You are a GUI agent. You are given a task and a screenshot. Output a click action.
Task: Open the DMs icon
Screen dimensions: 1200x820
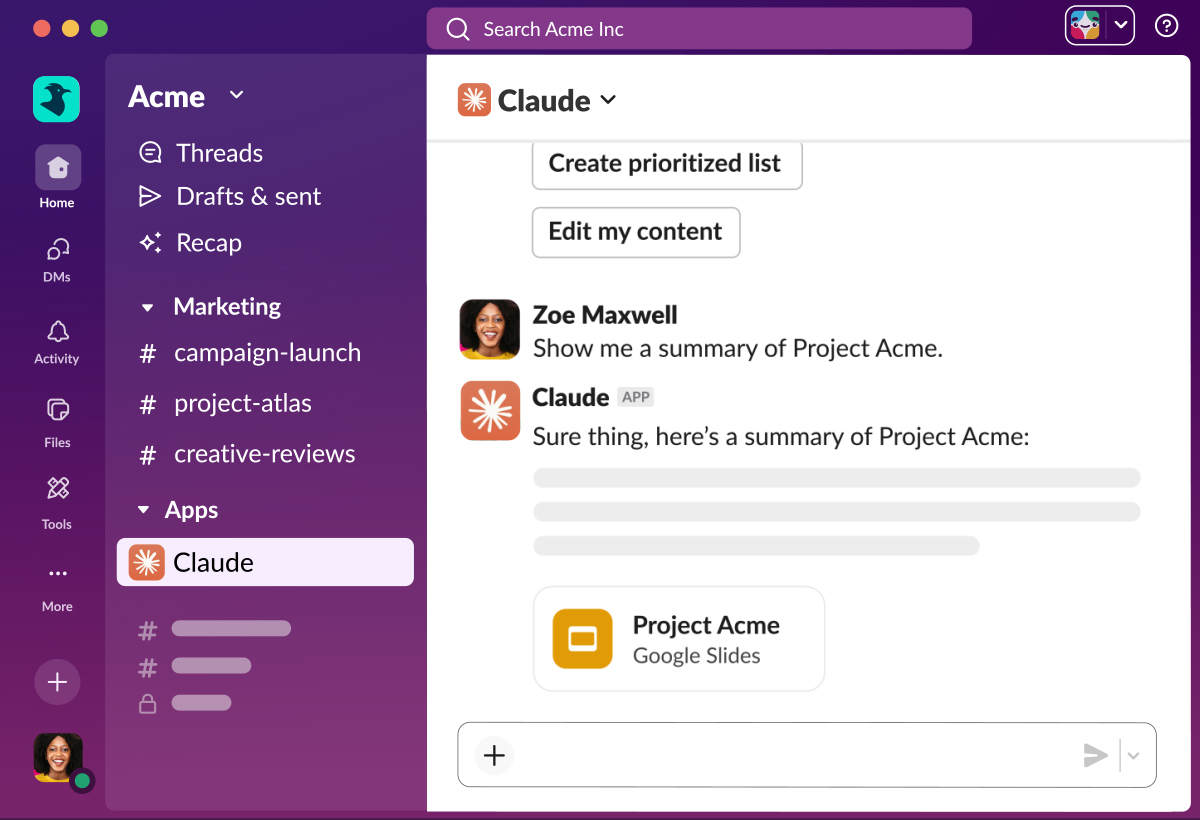[x=57, y=250]
